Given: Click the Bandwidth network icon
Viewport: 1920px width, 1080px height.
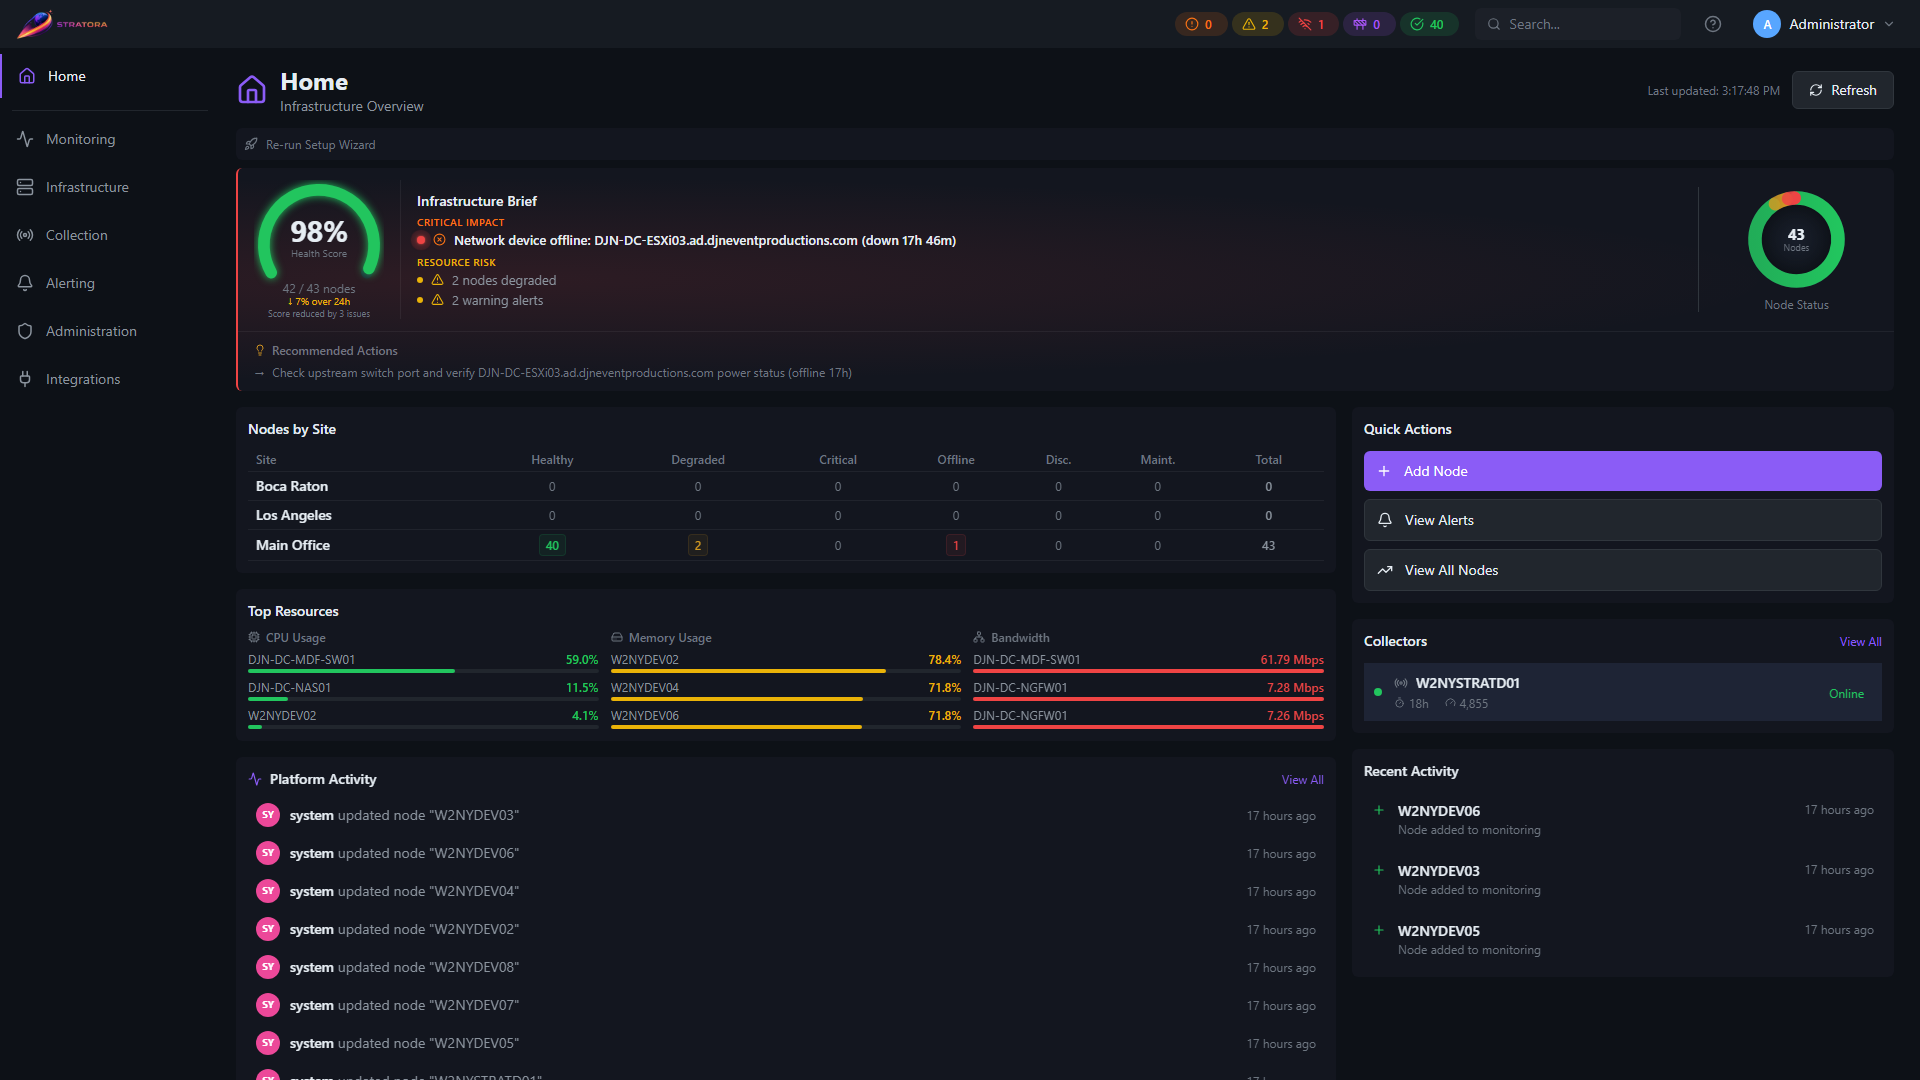Looking at the screenshot, I should coord(979,638).
